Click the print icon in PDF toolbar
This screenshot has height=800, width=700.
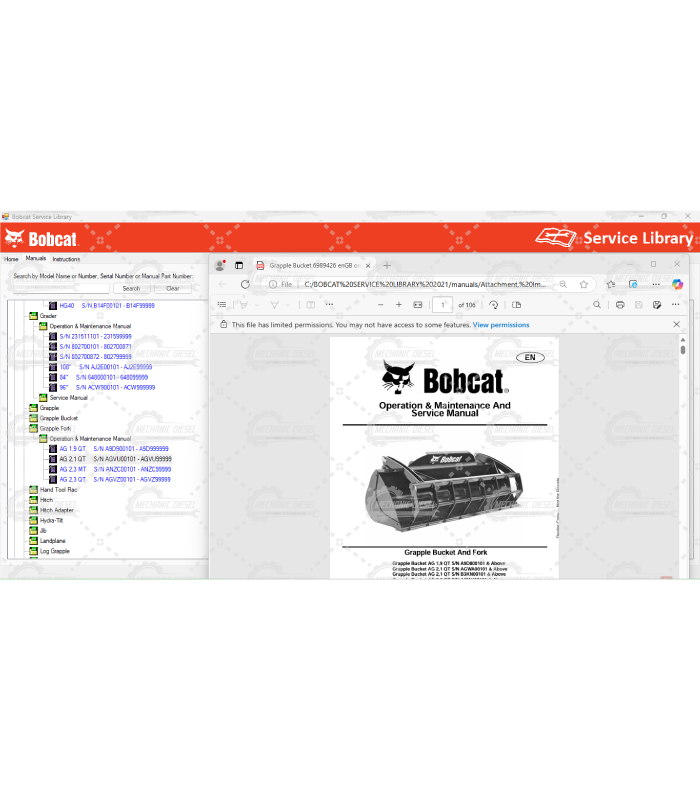pos(620,305)
